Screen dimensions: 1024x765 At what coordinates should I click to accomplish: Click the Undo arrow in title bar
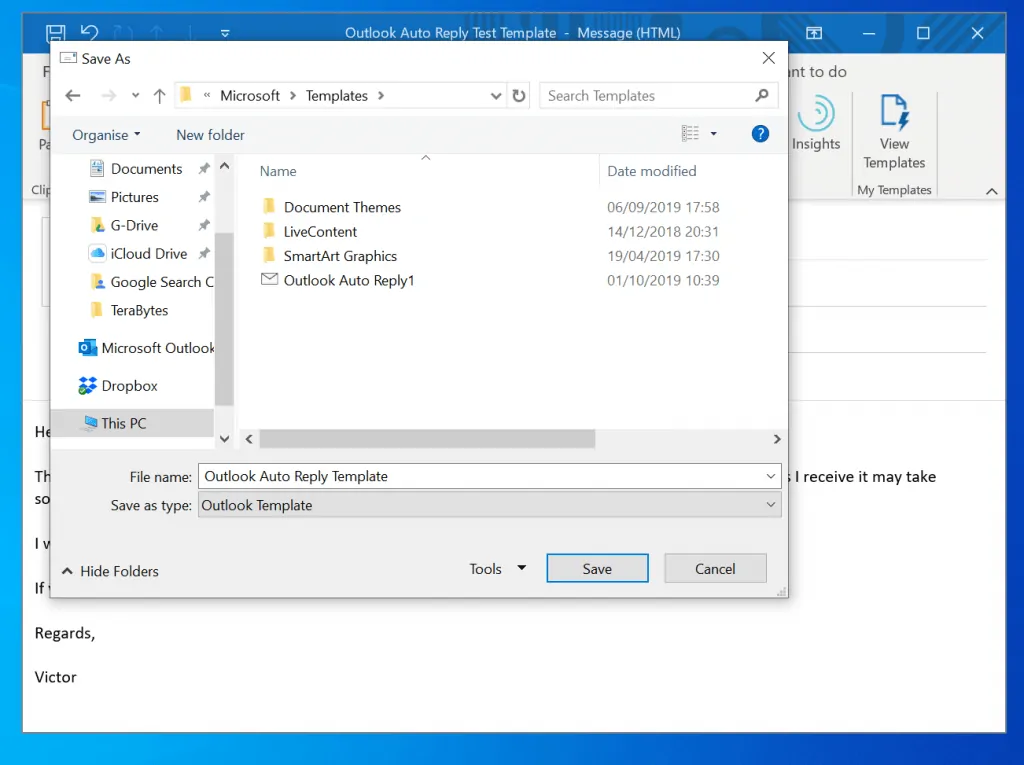pos(88,33)
